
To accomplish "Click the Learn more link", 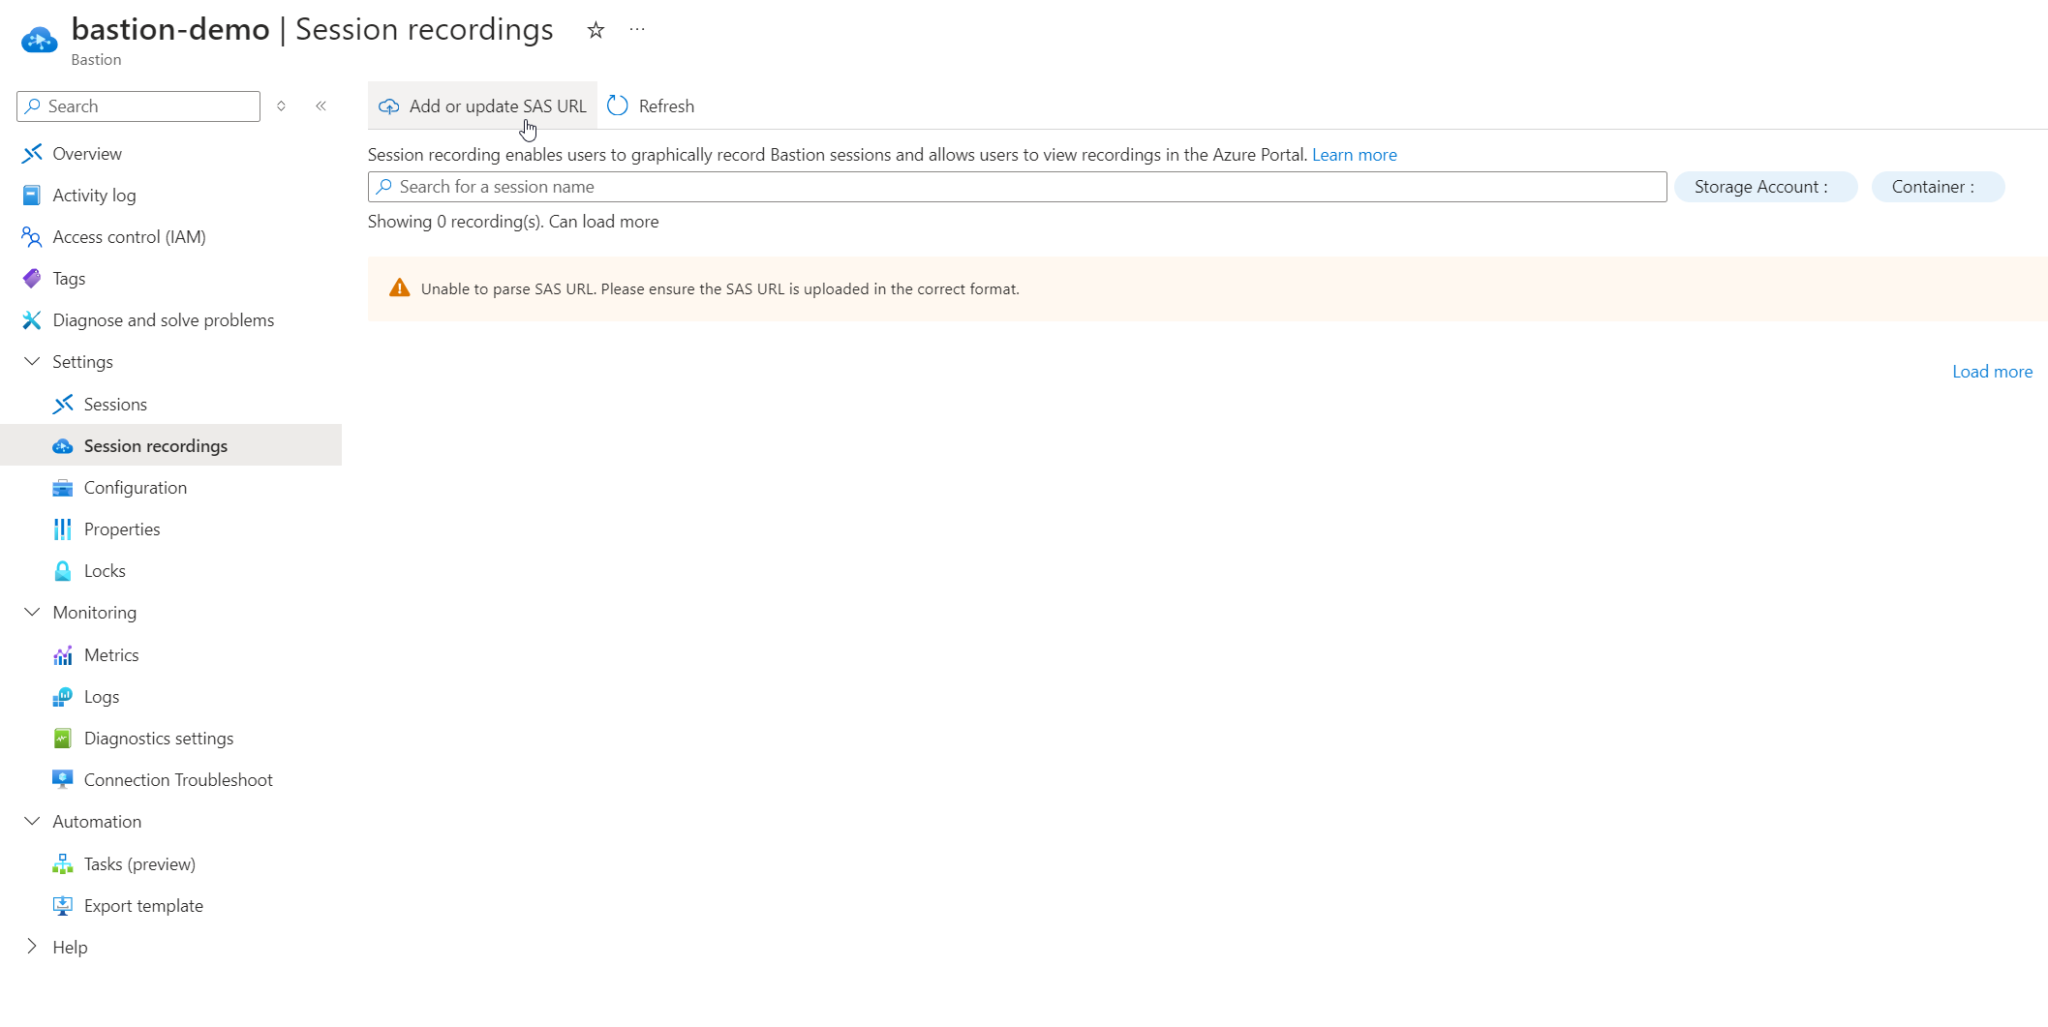I will pyautogui.click(x=1354, y=154).
